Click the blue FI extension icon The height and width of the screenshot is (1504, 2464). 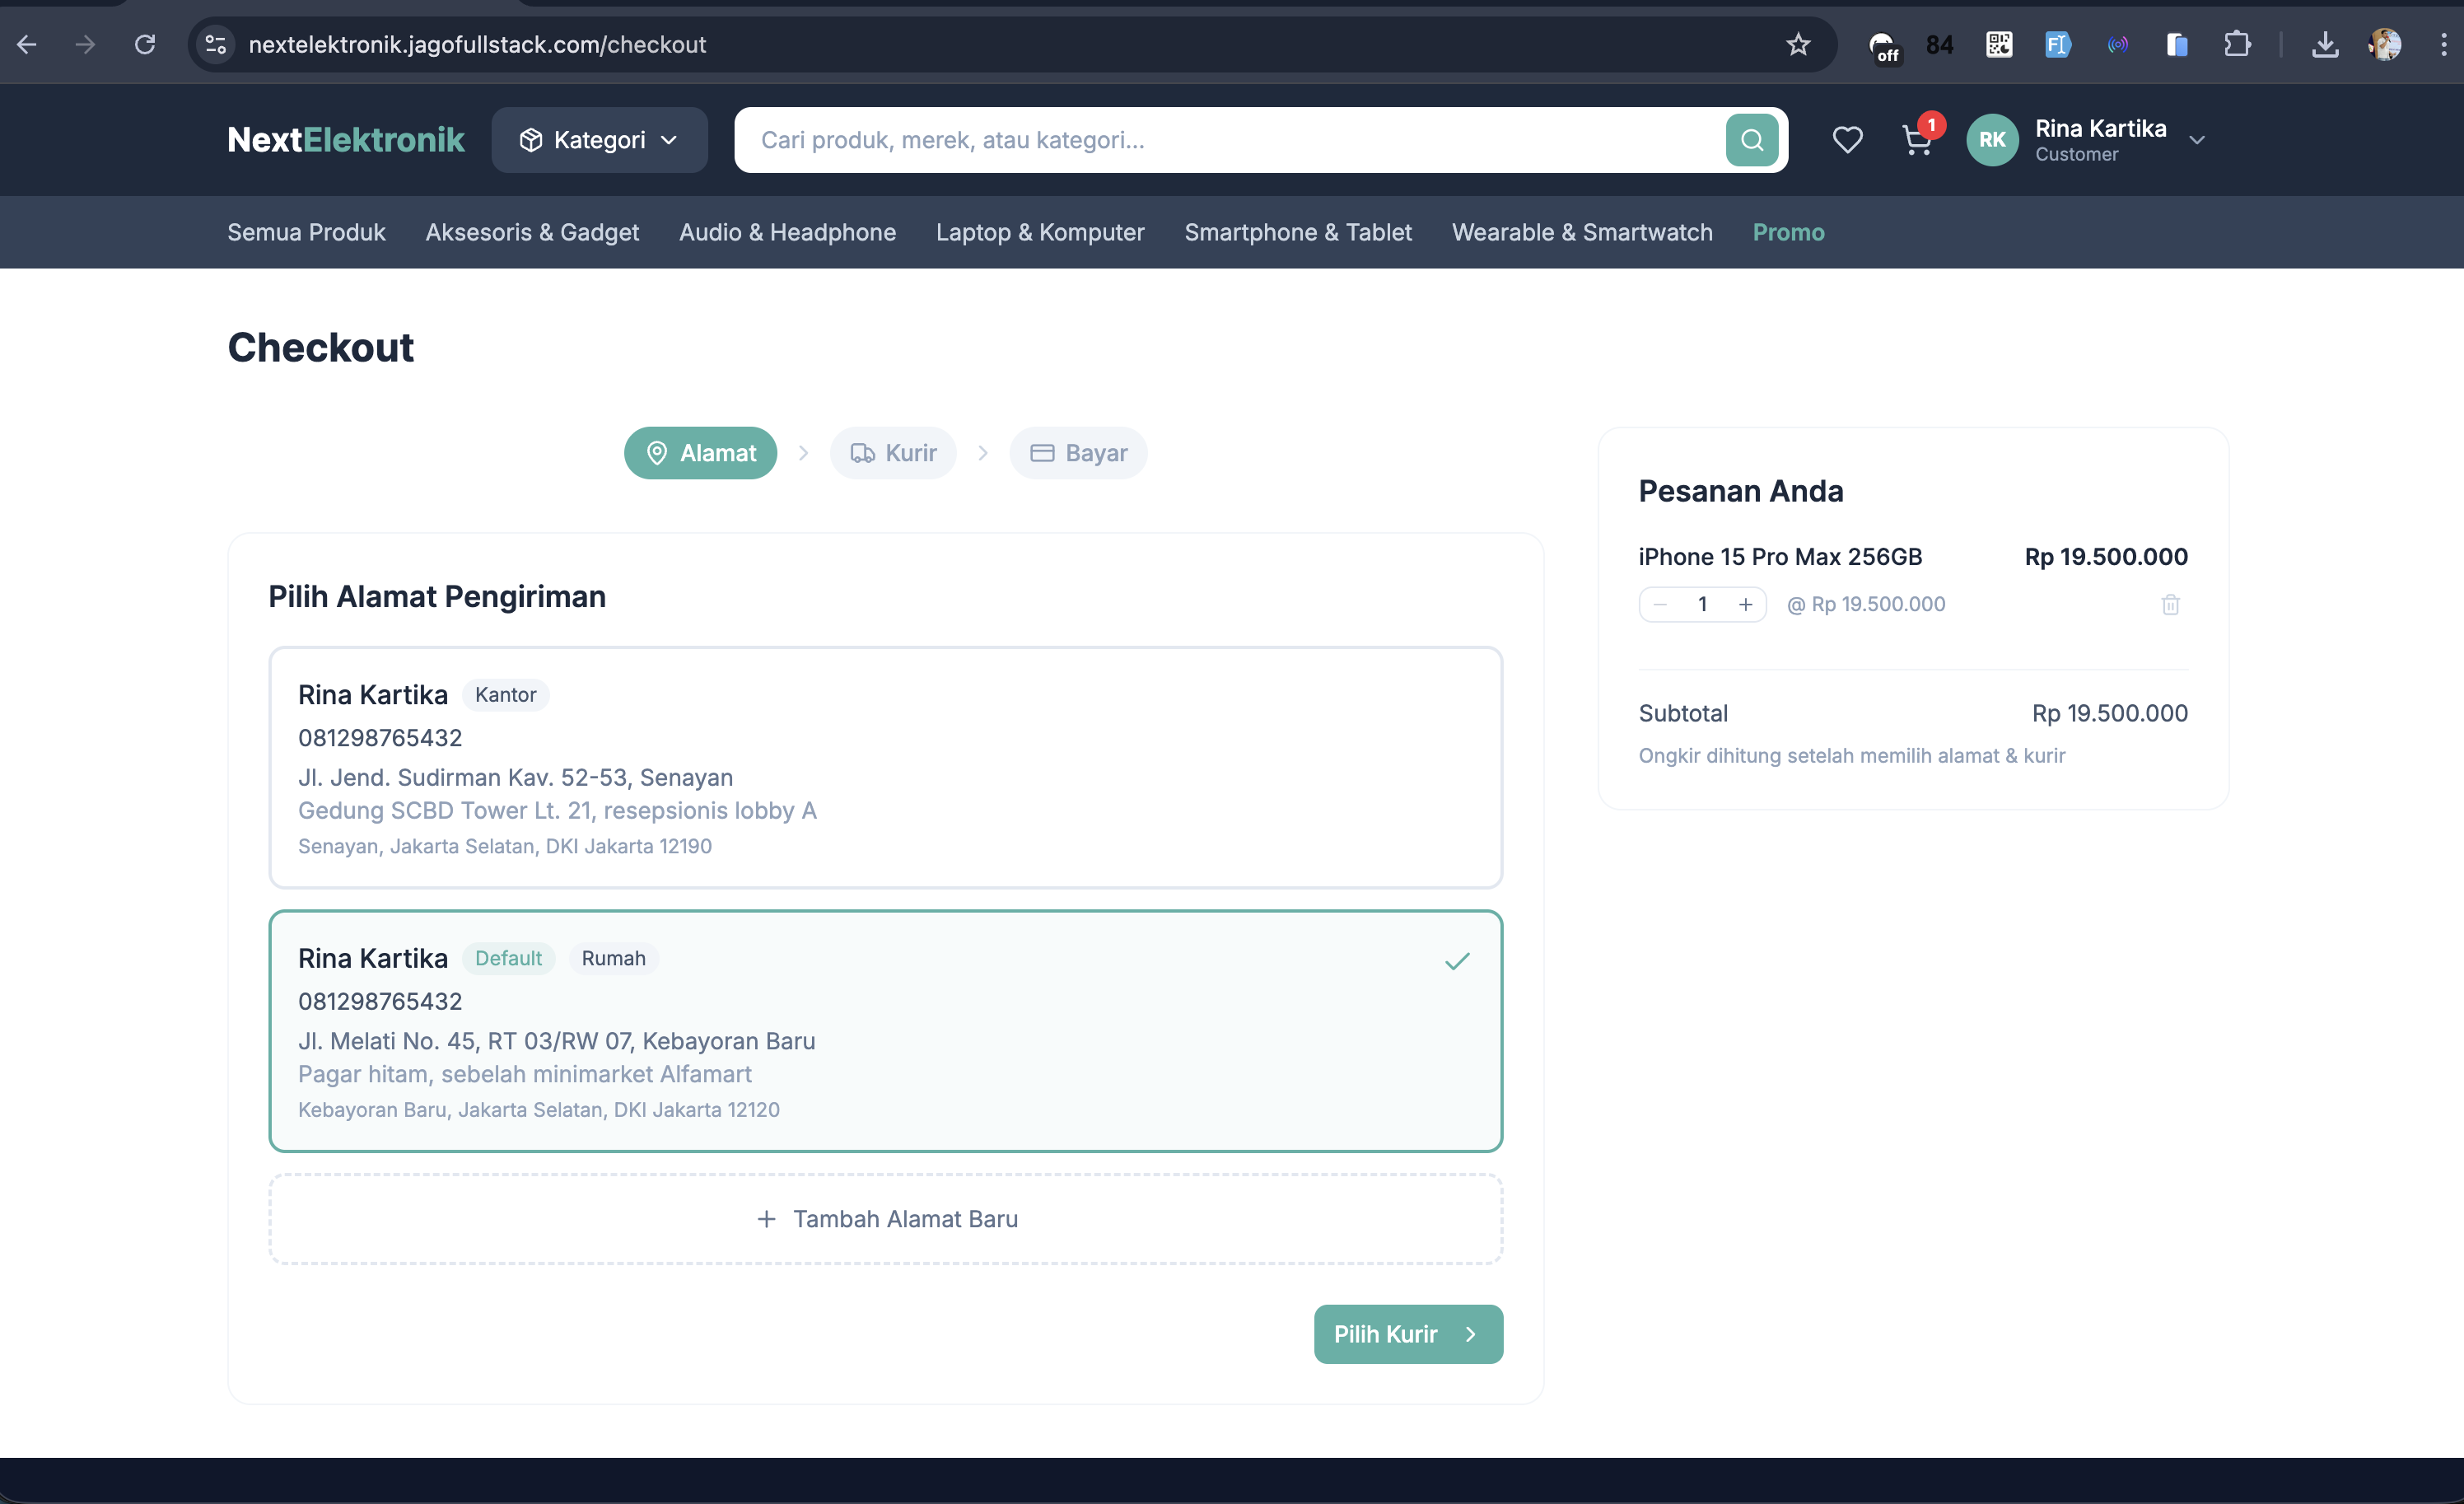(2058, 44)
